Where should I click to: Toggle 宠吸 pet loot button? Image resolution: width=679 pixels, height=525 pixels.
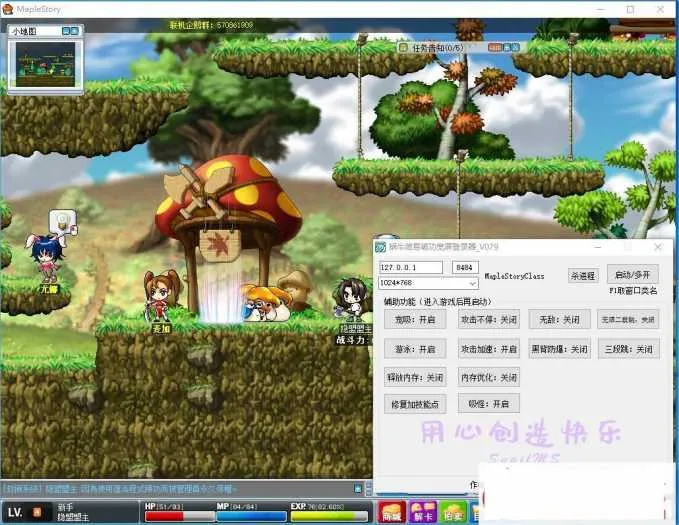click(x=415, y=320)
